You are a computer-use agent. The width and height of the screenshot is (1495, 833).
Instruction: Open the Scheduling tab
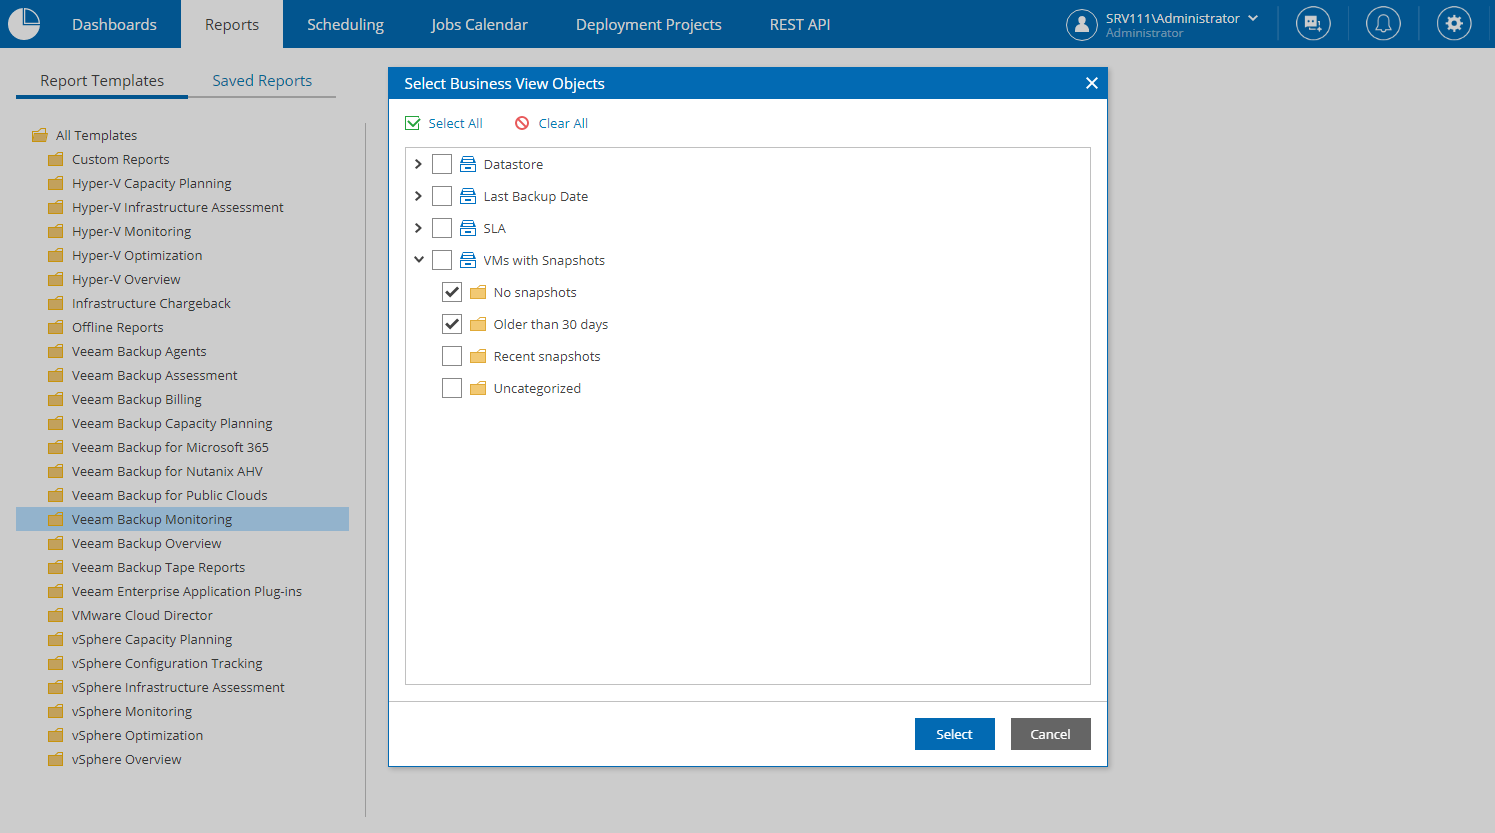tap(345, 24)
